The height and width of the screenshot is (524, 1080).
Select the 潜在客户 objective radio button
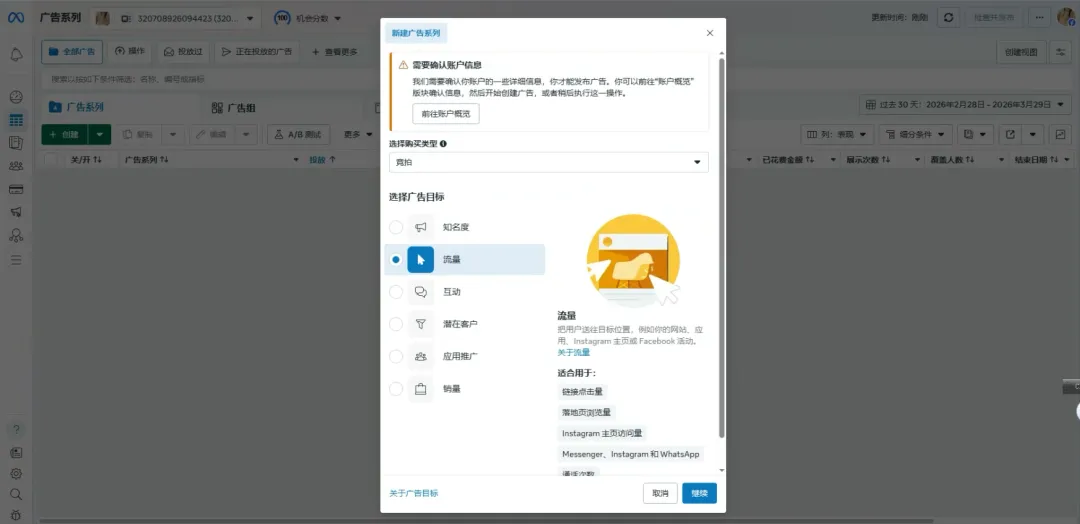click(396, 324)
